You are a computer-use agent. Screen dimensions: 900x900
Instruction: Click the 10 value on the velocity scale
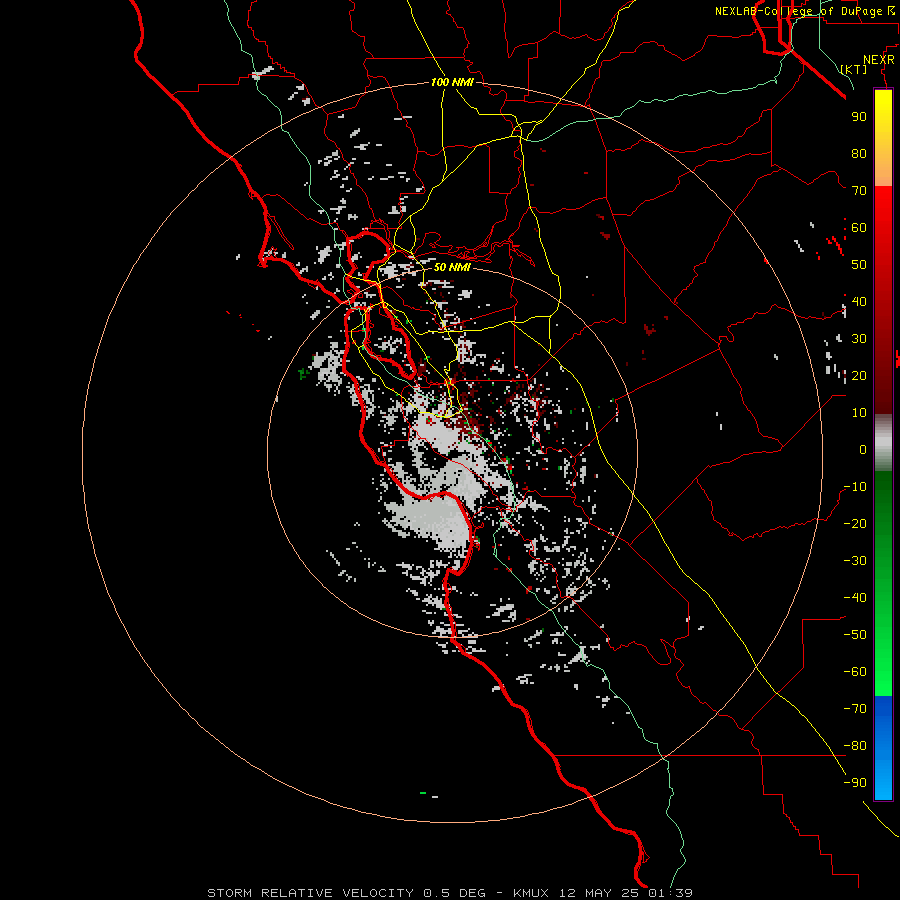[859, 413]
